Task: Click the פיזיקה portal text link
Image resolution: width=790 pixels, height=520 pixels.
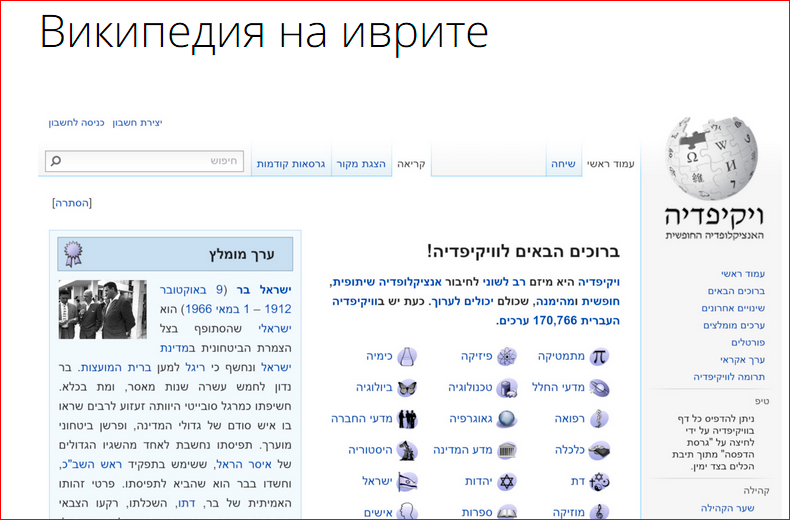Action: point(476,356)
